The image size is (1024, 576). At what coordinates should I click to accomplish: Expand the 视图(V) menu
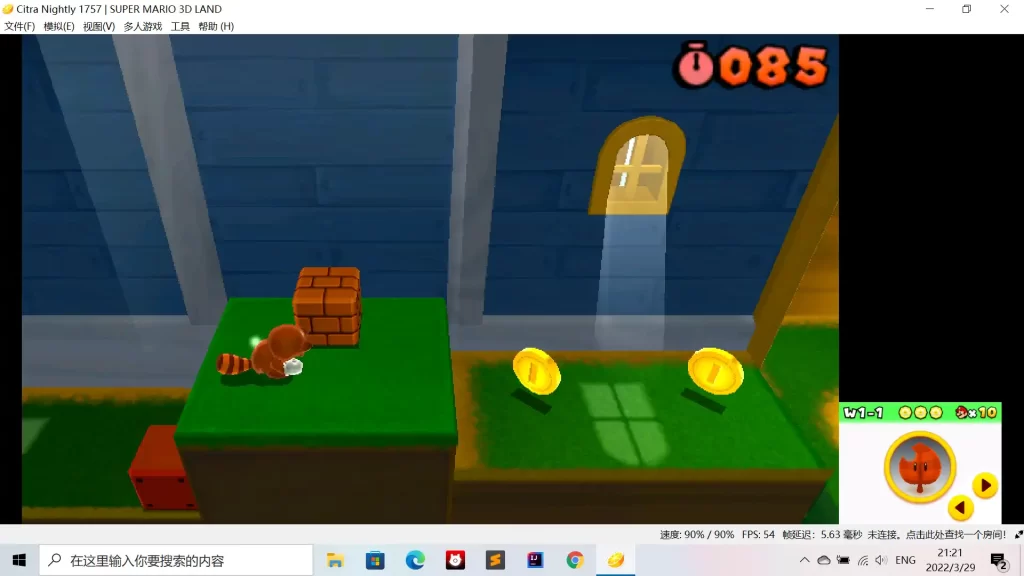click(99, 27)
